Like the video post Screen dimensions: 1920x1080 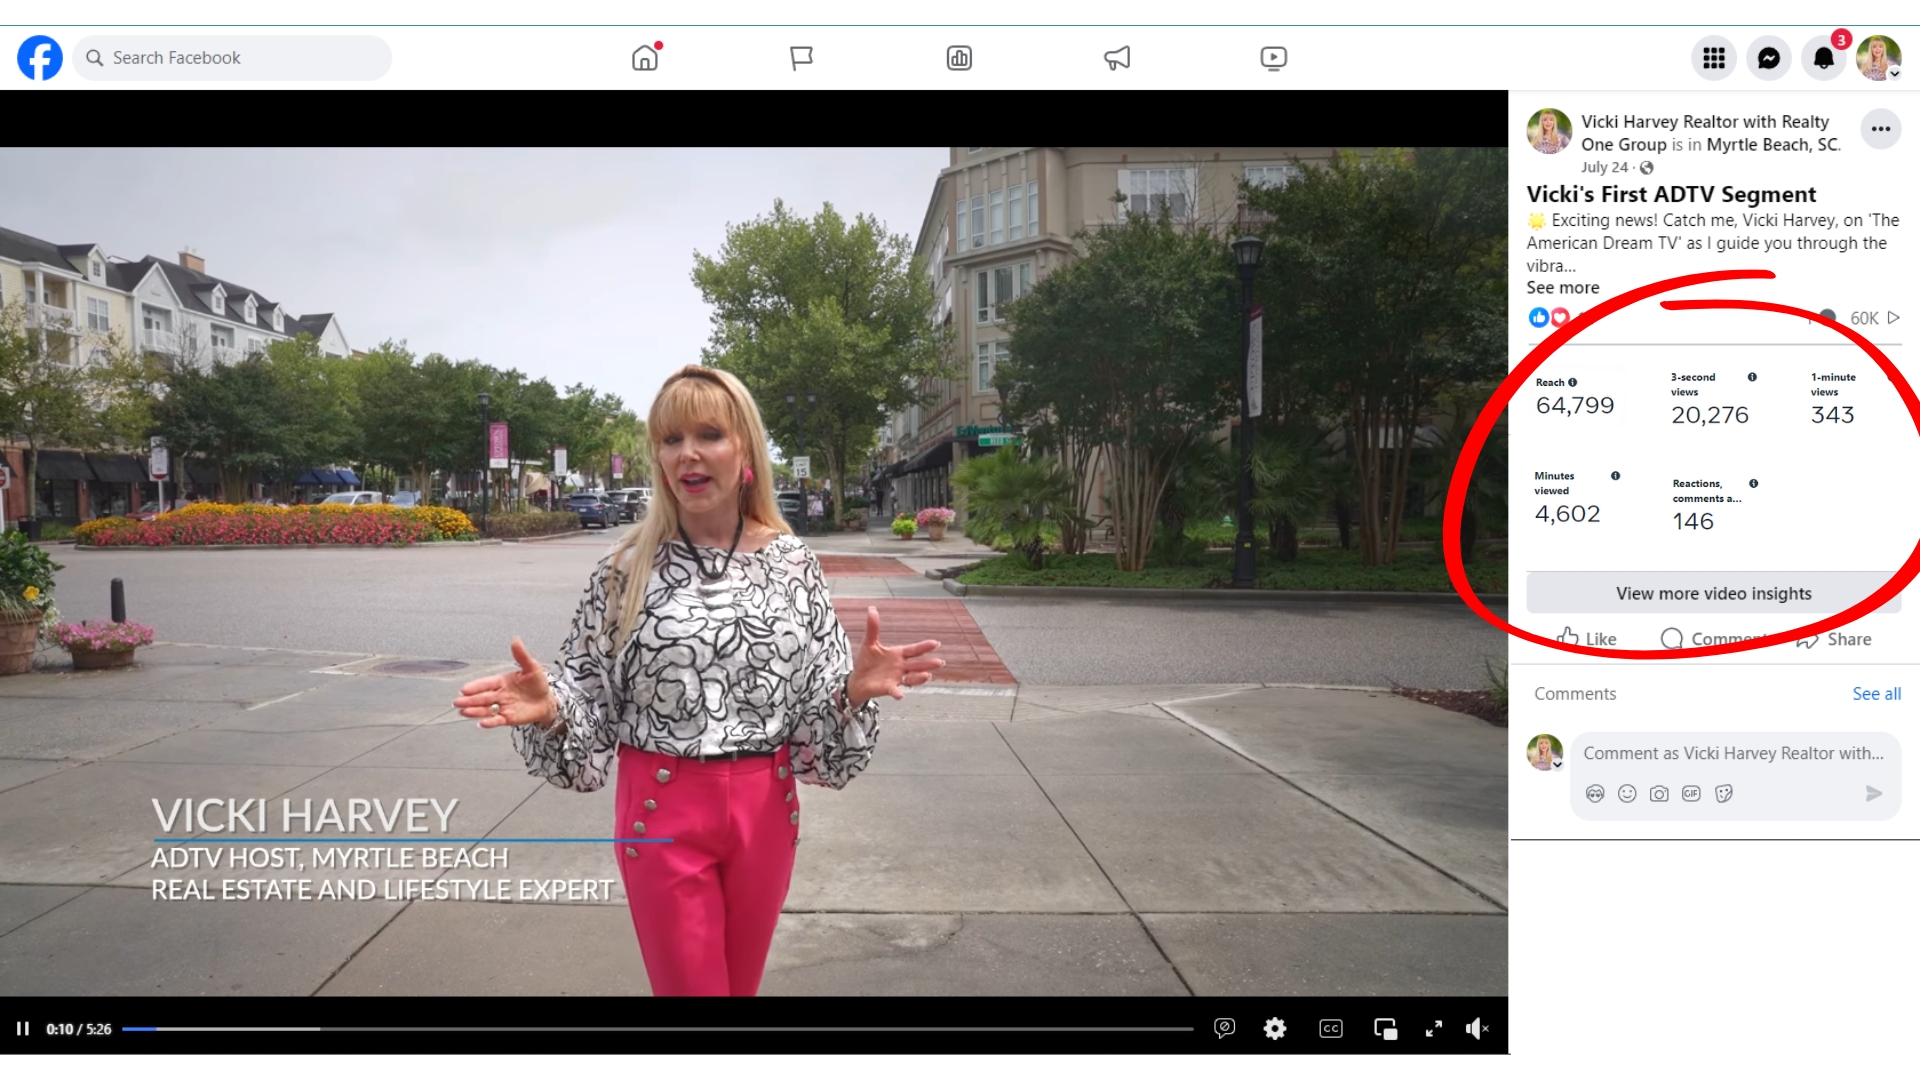[1587, 639]
